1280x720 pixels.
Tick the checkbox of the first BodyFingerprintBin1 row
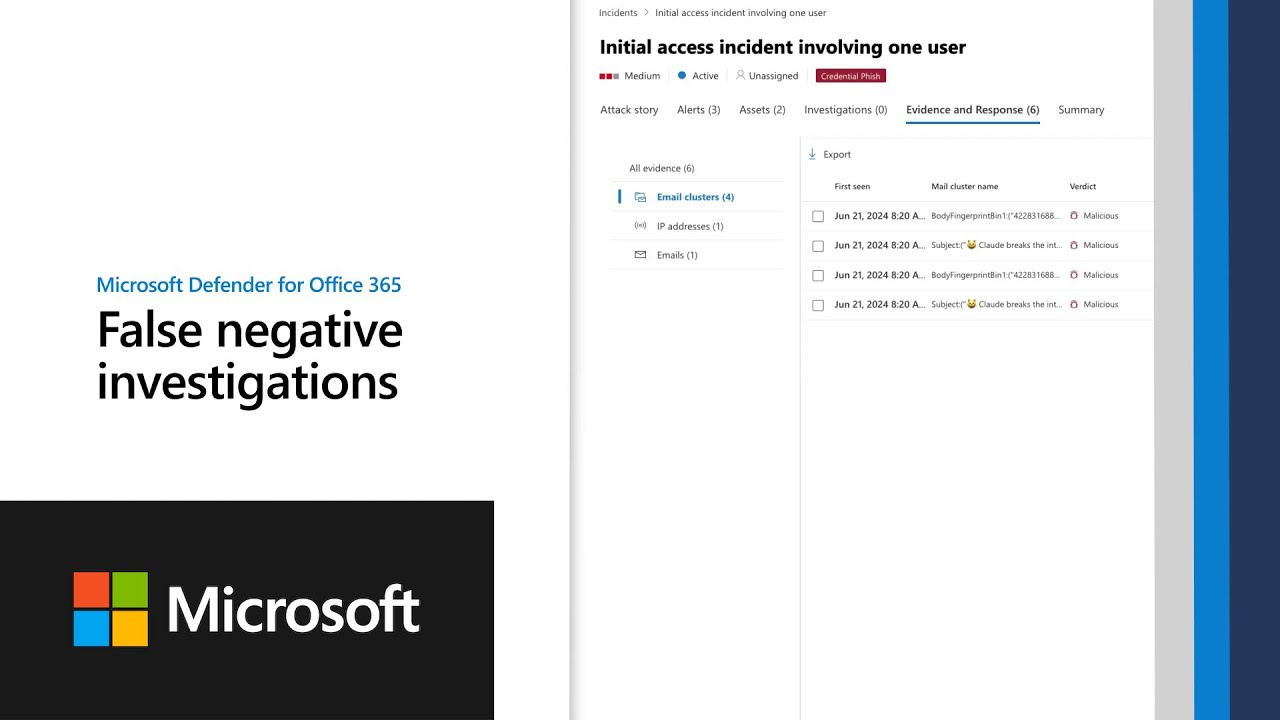point(818,216)
